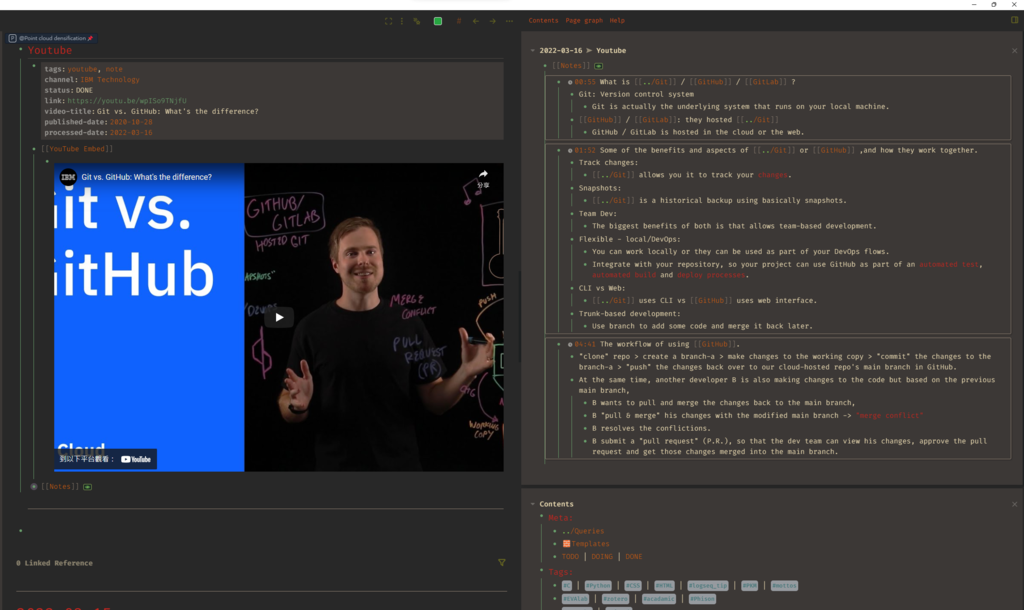This screenshot has width=1024, height=610.
Task: Jump to timestamp 01:52 in notes
Action: [x=584, y=150]
